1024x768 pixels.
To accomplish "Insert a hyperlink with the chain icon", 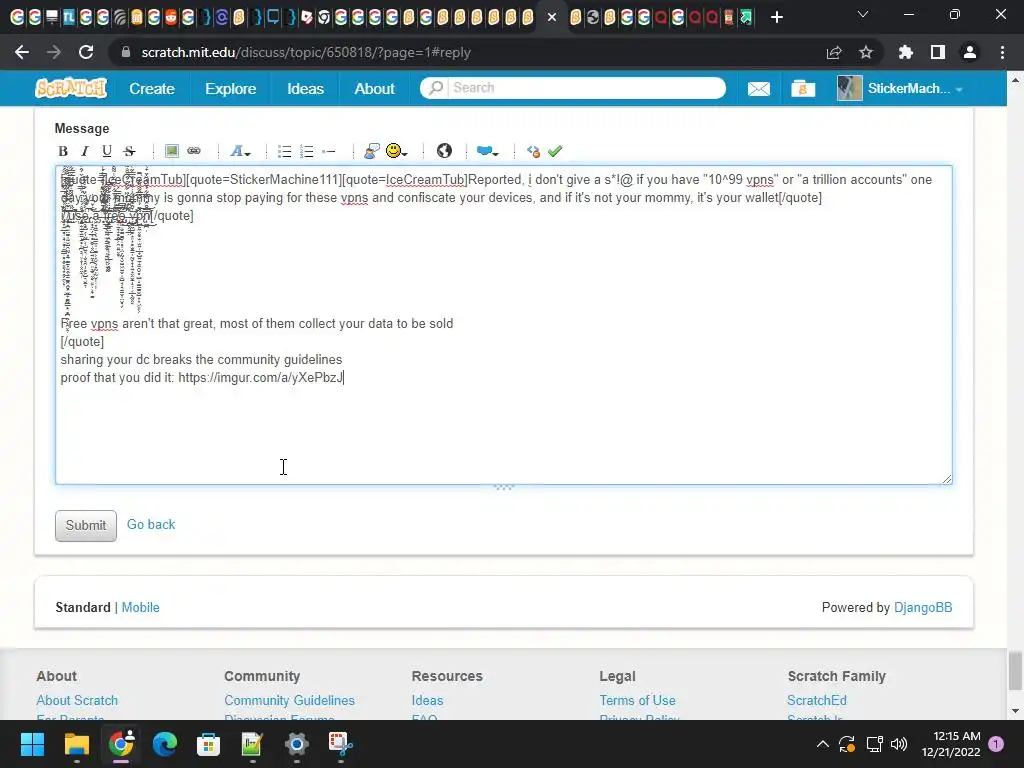I will click(x=194, y=151).
